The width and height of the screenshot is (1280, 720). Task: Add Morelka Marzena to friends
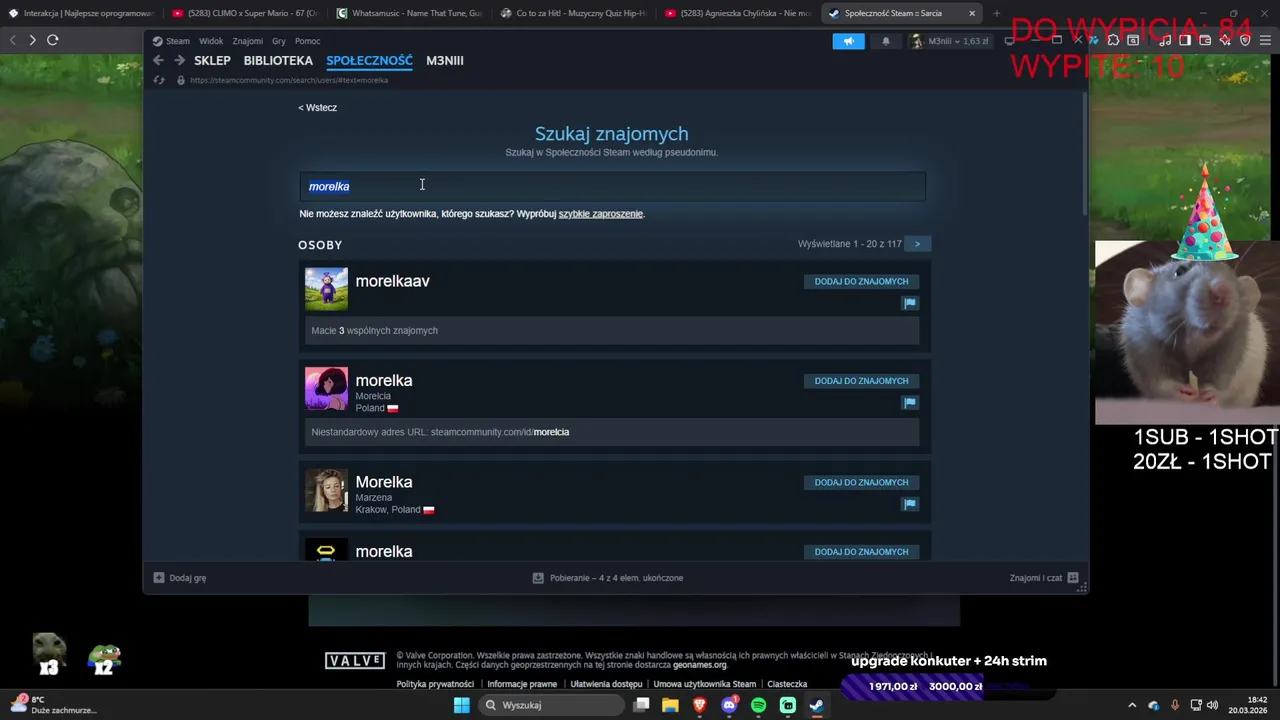tap(861, 483)
